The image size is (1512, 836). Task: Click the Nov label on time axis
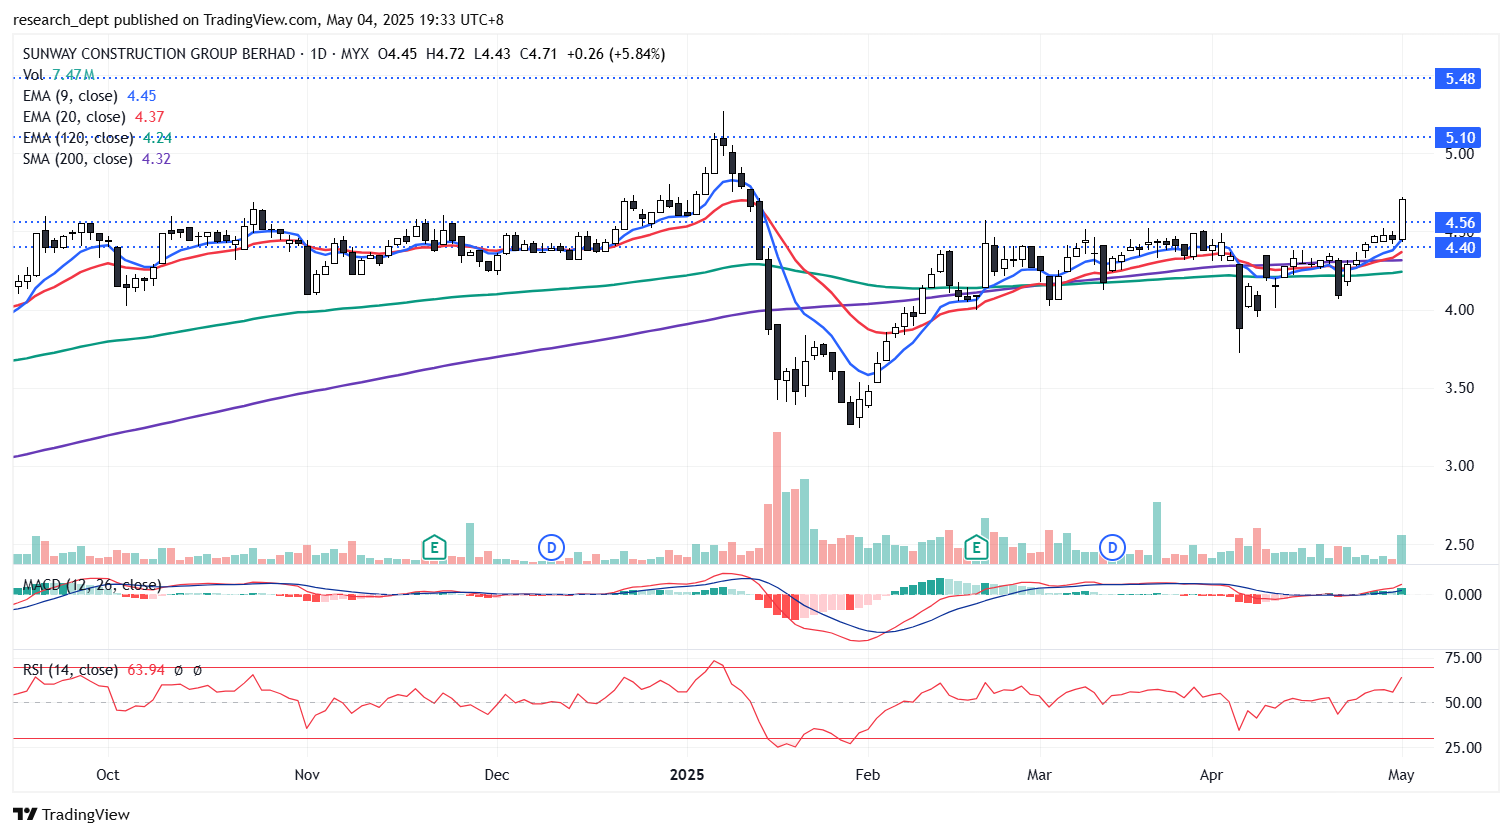pos(307,775)
